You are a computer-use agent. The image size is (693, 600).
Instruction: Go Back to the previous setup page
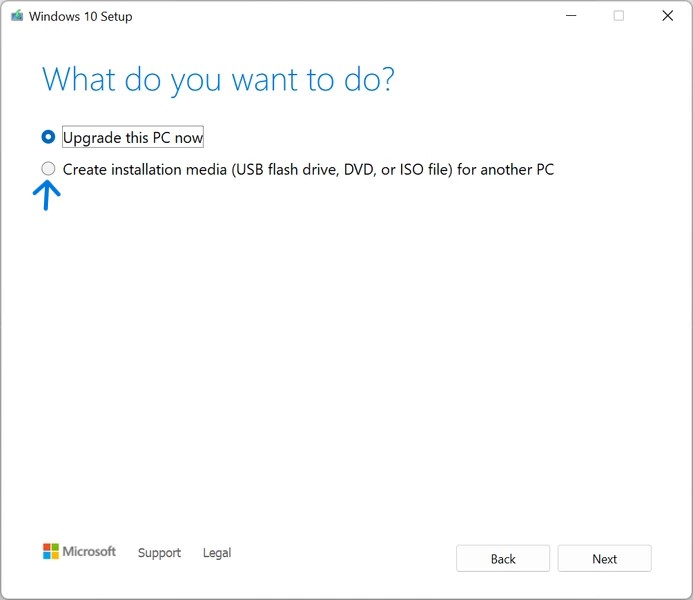[x=503, y=558]
